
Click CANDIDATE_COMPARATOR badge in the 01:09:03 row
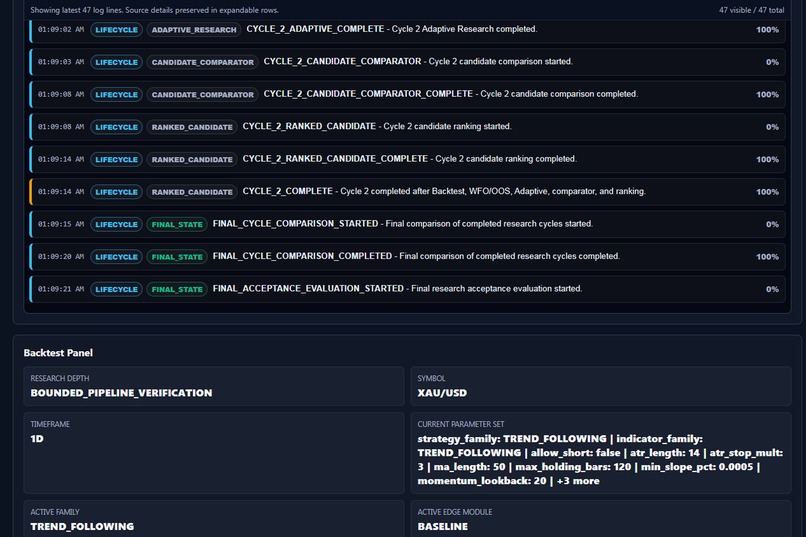pyautogui.click(x=203, y=62)
